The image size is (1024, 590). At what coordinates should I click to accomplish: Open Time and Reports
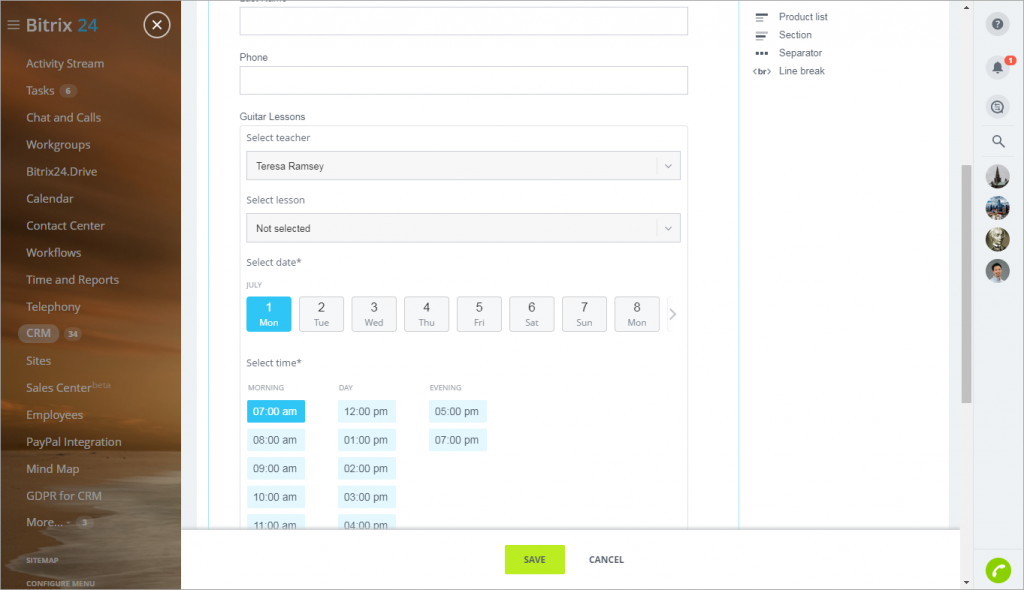pyautogui.click(x=72, y=280)
